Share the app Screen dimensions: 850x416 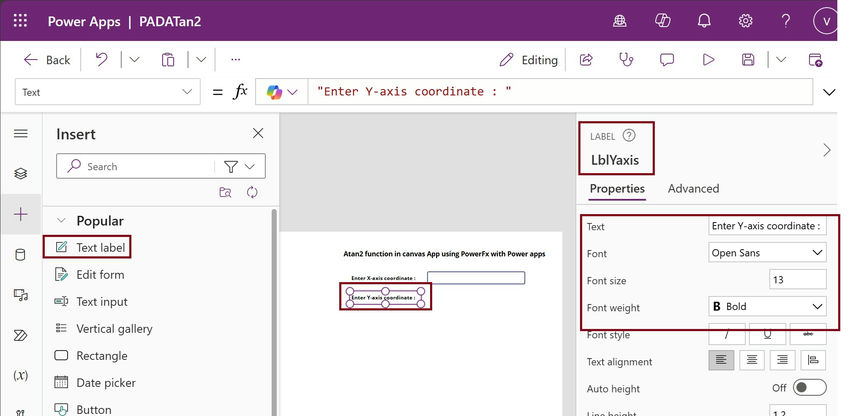tap(586, 60)
